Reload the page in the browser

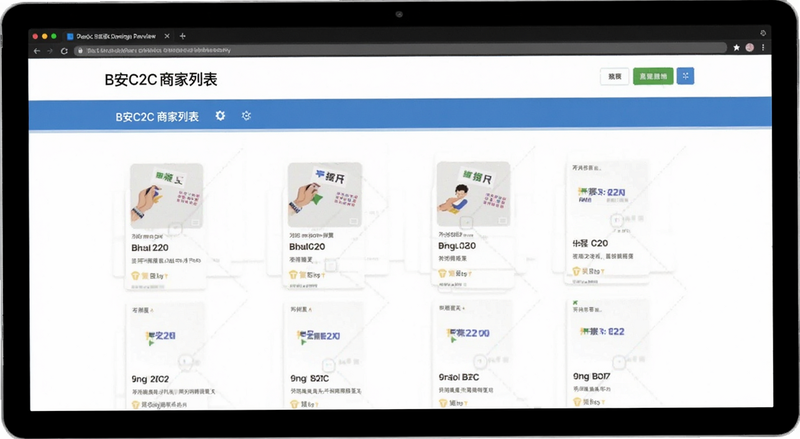[64, 51]
